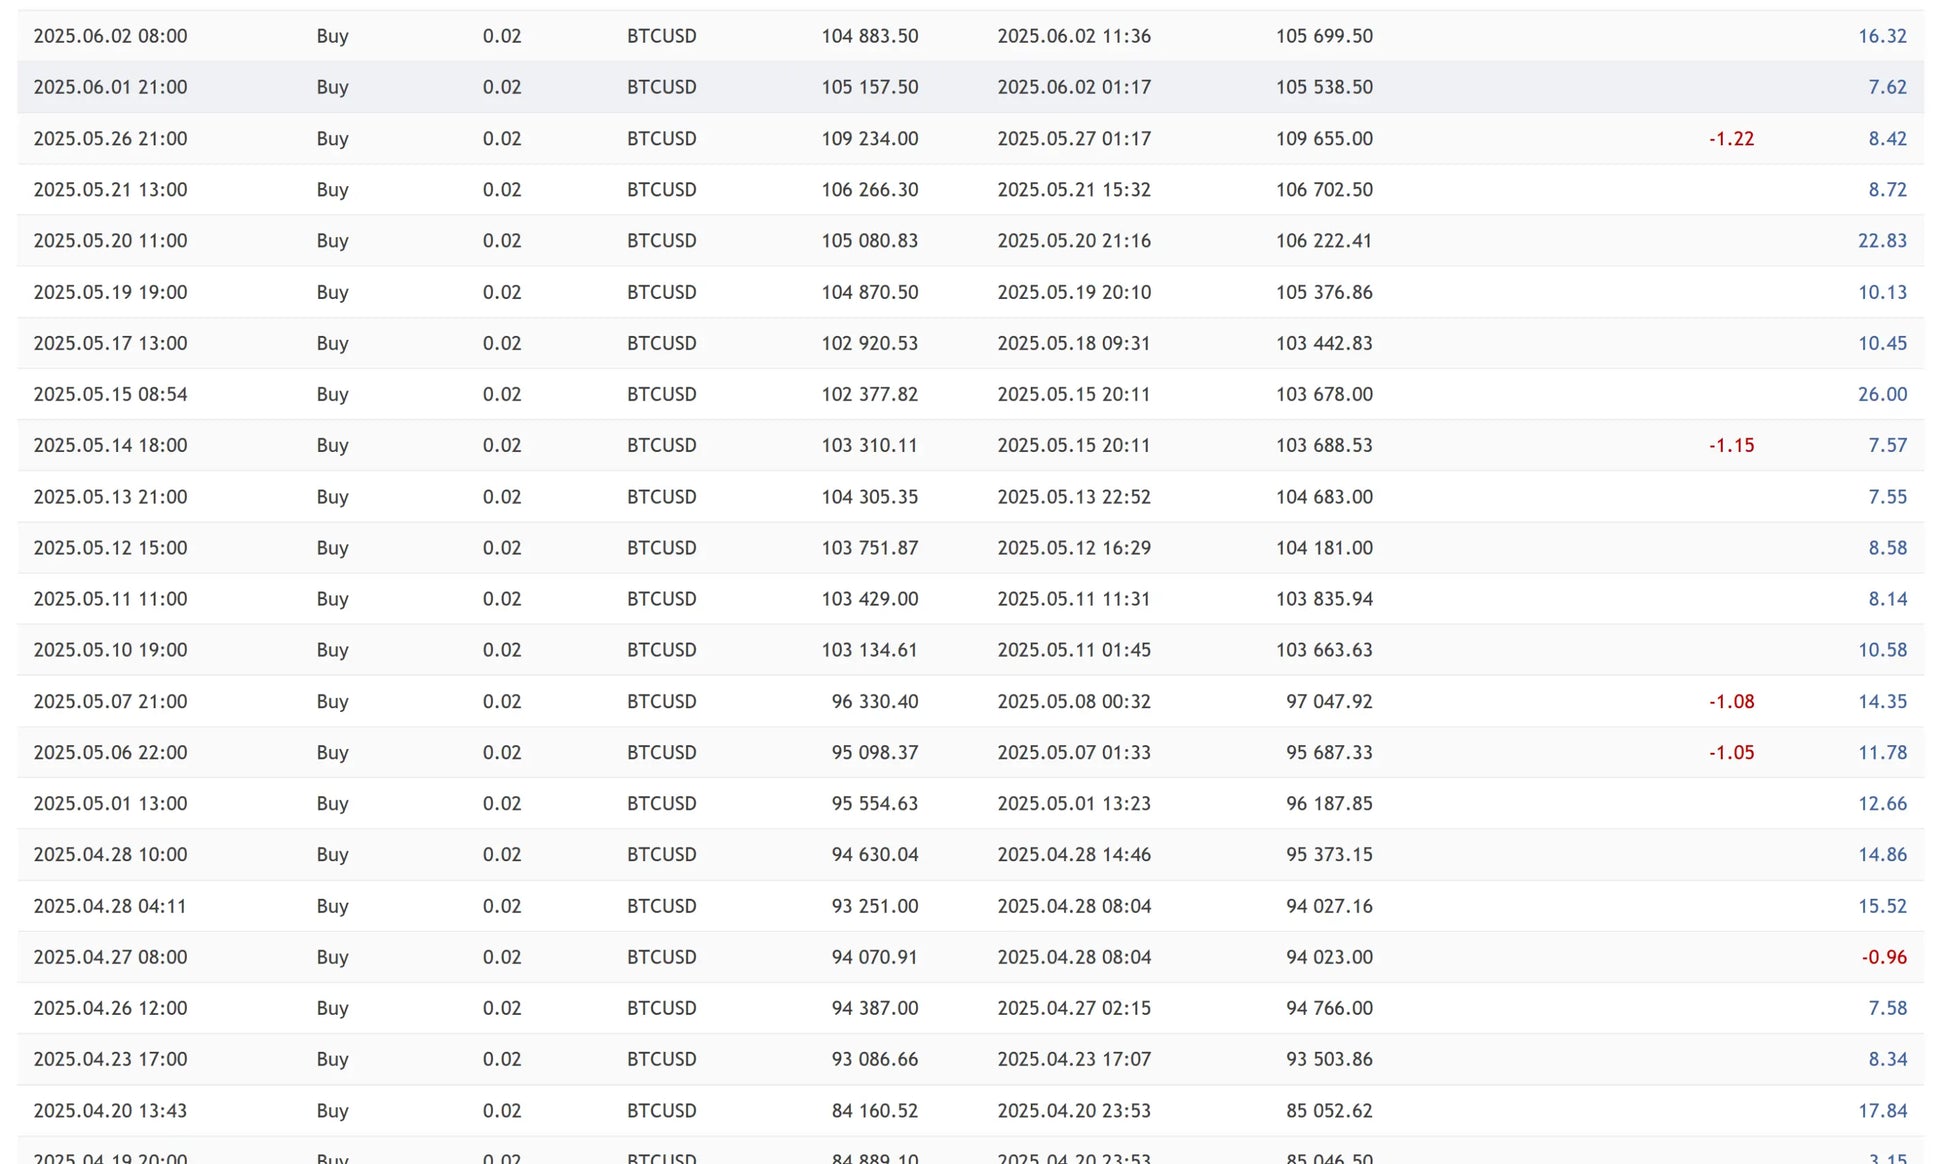The image size is (1946, 1164).
Task: Click swap value -1.15
Action: 1731,445
